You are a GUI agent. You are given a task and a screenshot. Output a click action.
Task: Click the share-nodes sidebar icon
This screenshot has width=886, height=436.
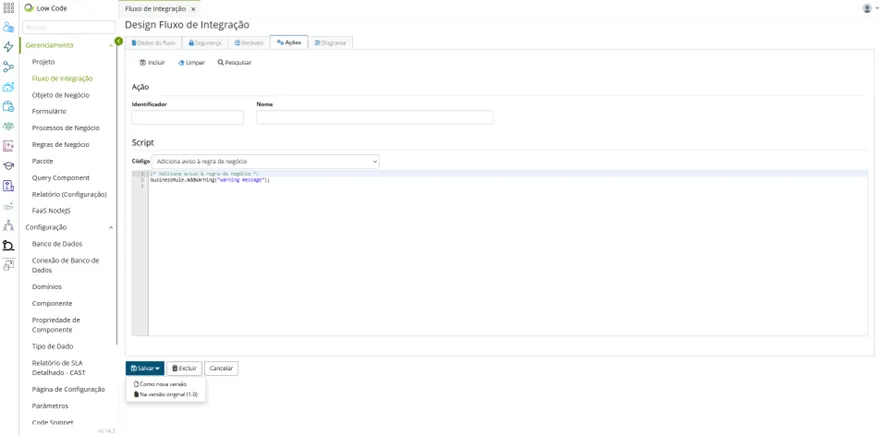[x=8, y=67]
